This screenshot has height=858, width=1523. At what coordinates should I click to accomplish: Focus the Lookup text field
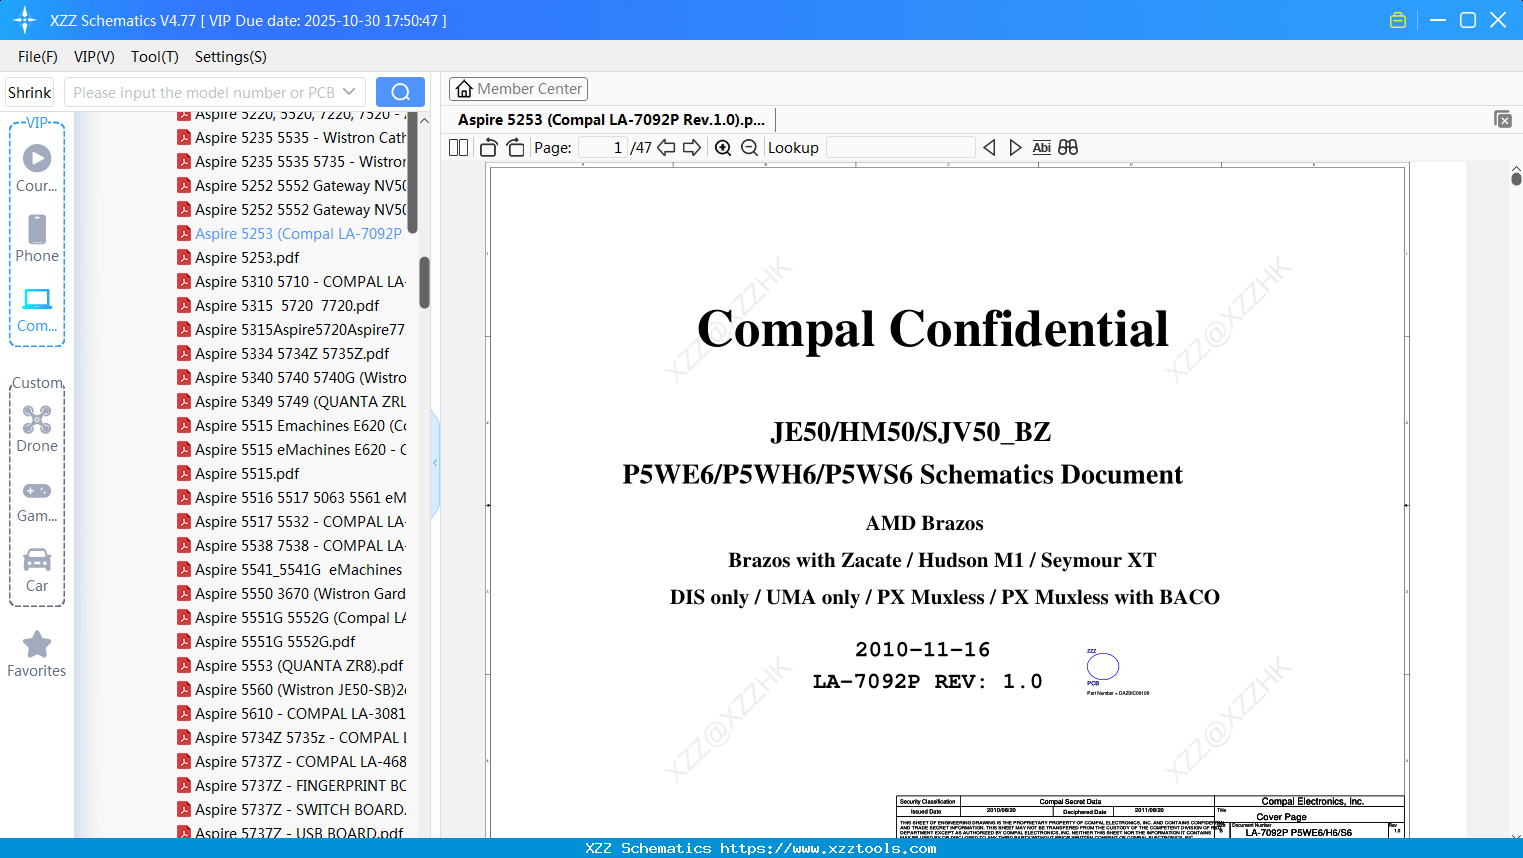900,148
